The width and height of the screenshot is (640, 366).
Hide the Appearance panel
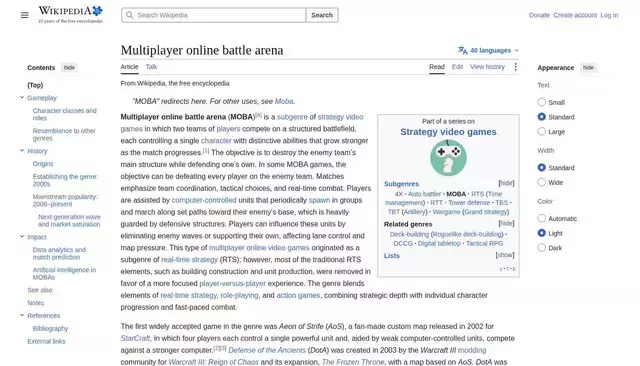[588, 67]
